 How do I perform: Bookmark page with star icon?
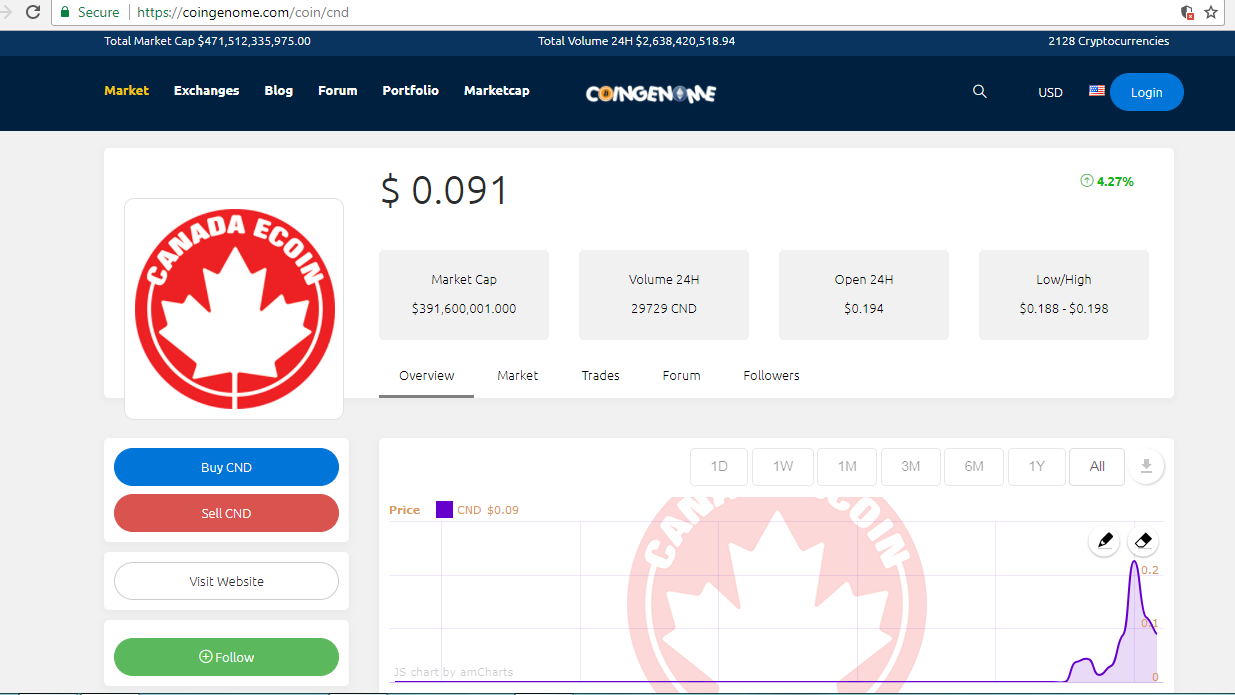click(x=1211, y=13)
